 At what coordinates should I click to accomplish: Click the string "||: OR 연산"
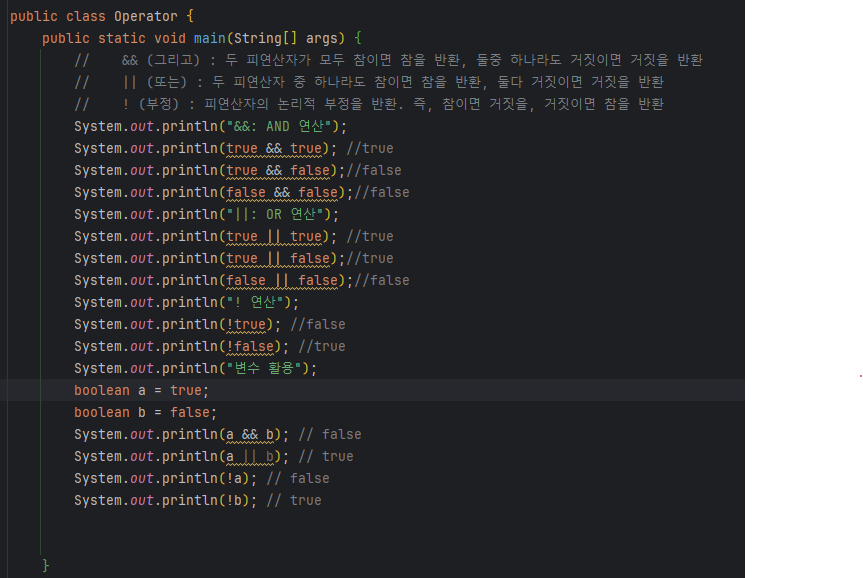tap(275, 215)
